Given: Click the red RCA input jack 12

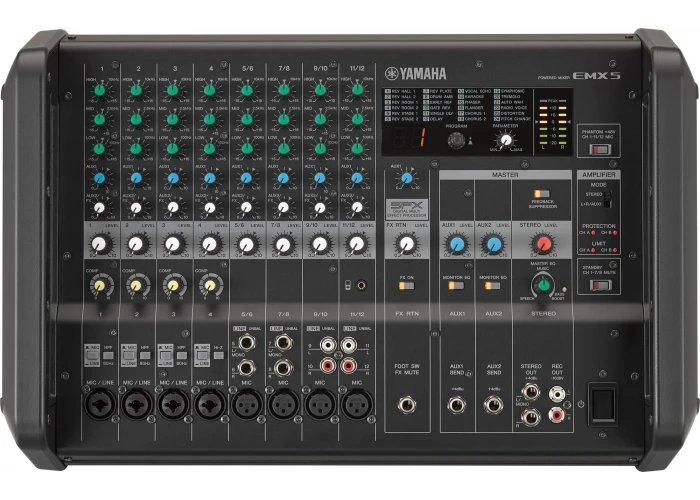Looking at the screenshot, I should [x=349, y=366].
